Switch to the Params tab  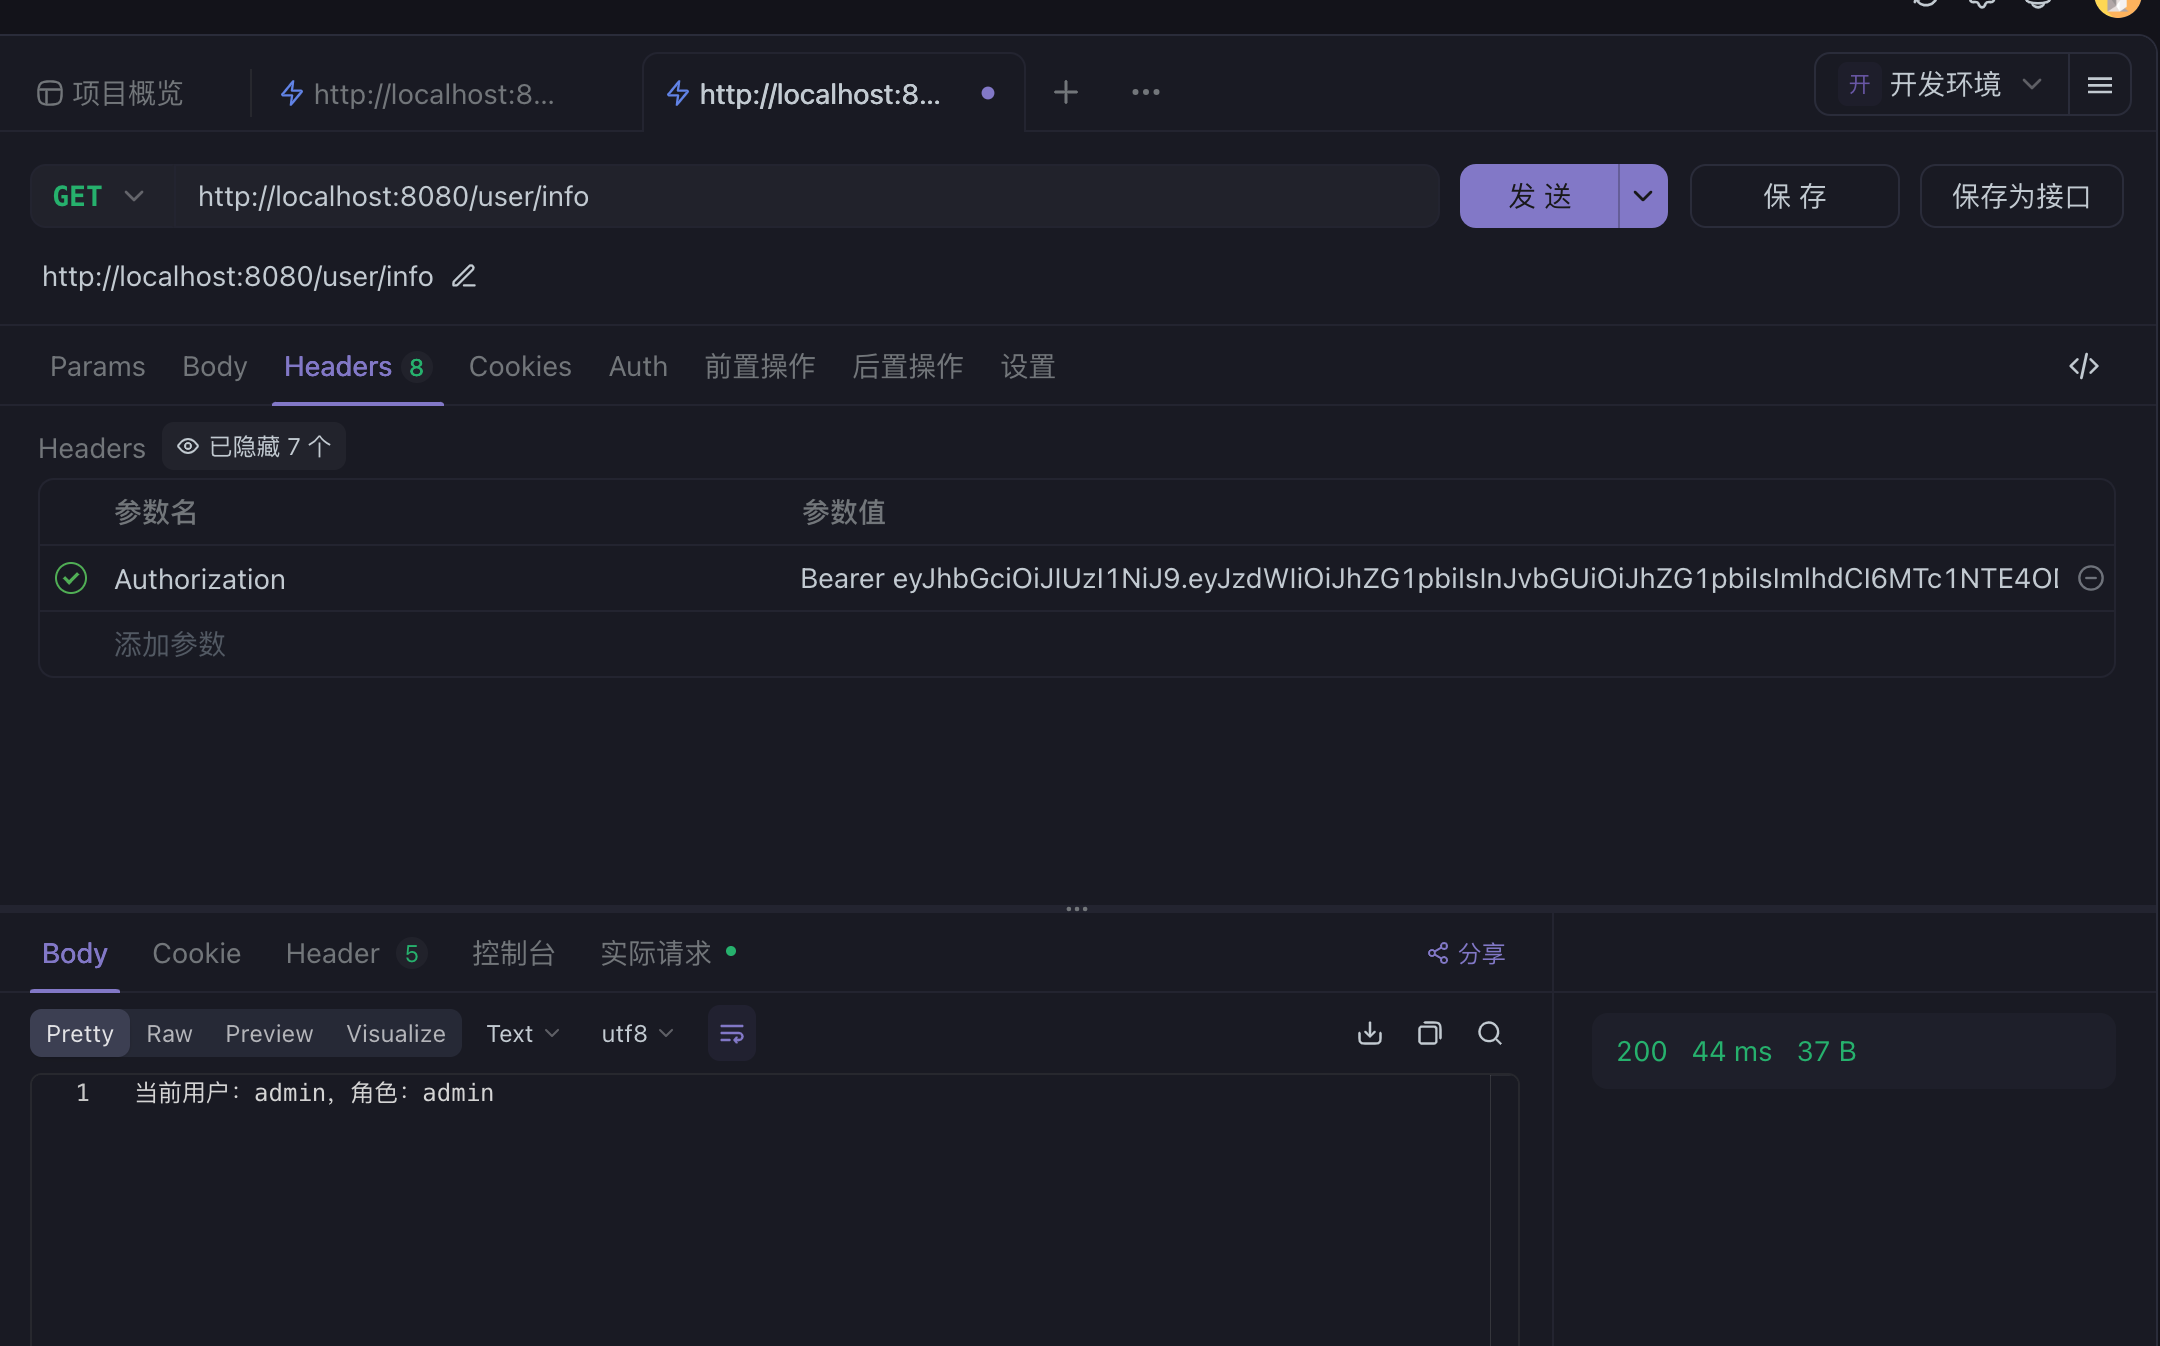point(97,367)
